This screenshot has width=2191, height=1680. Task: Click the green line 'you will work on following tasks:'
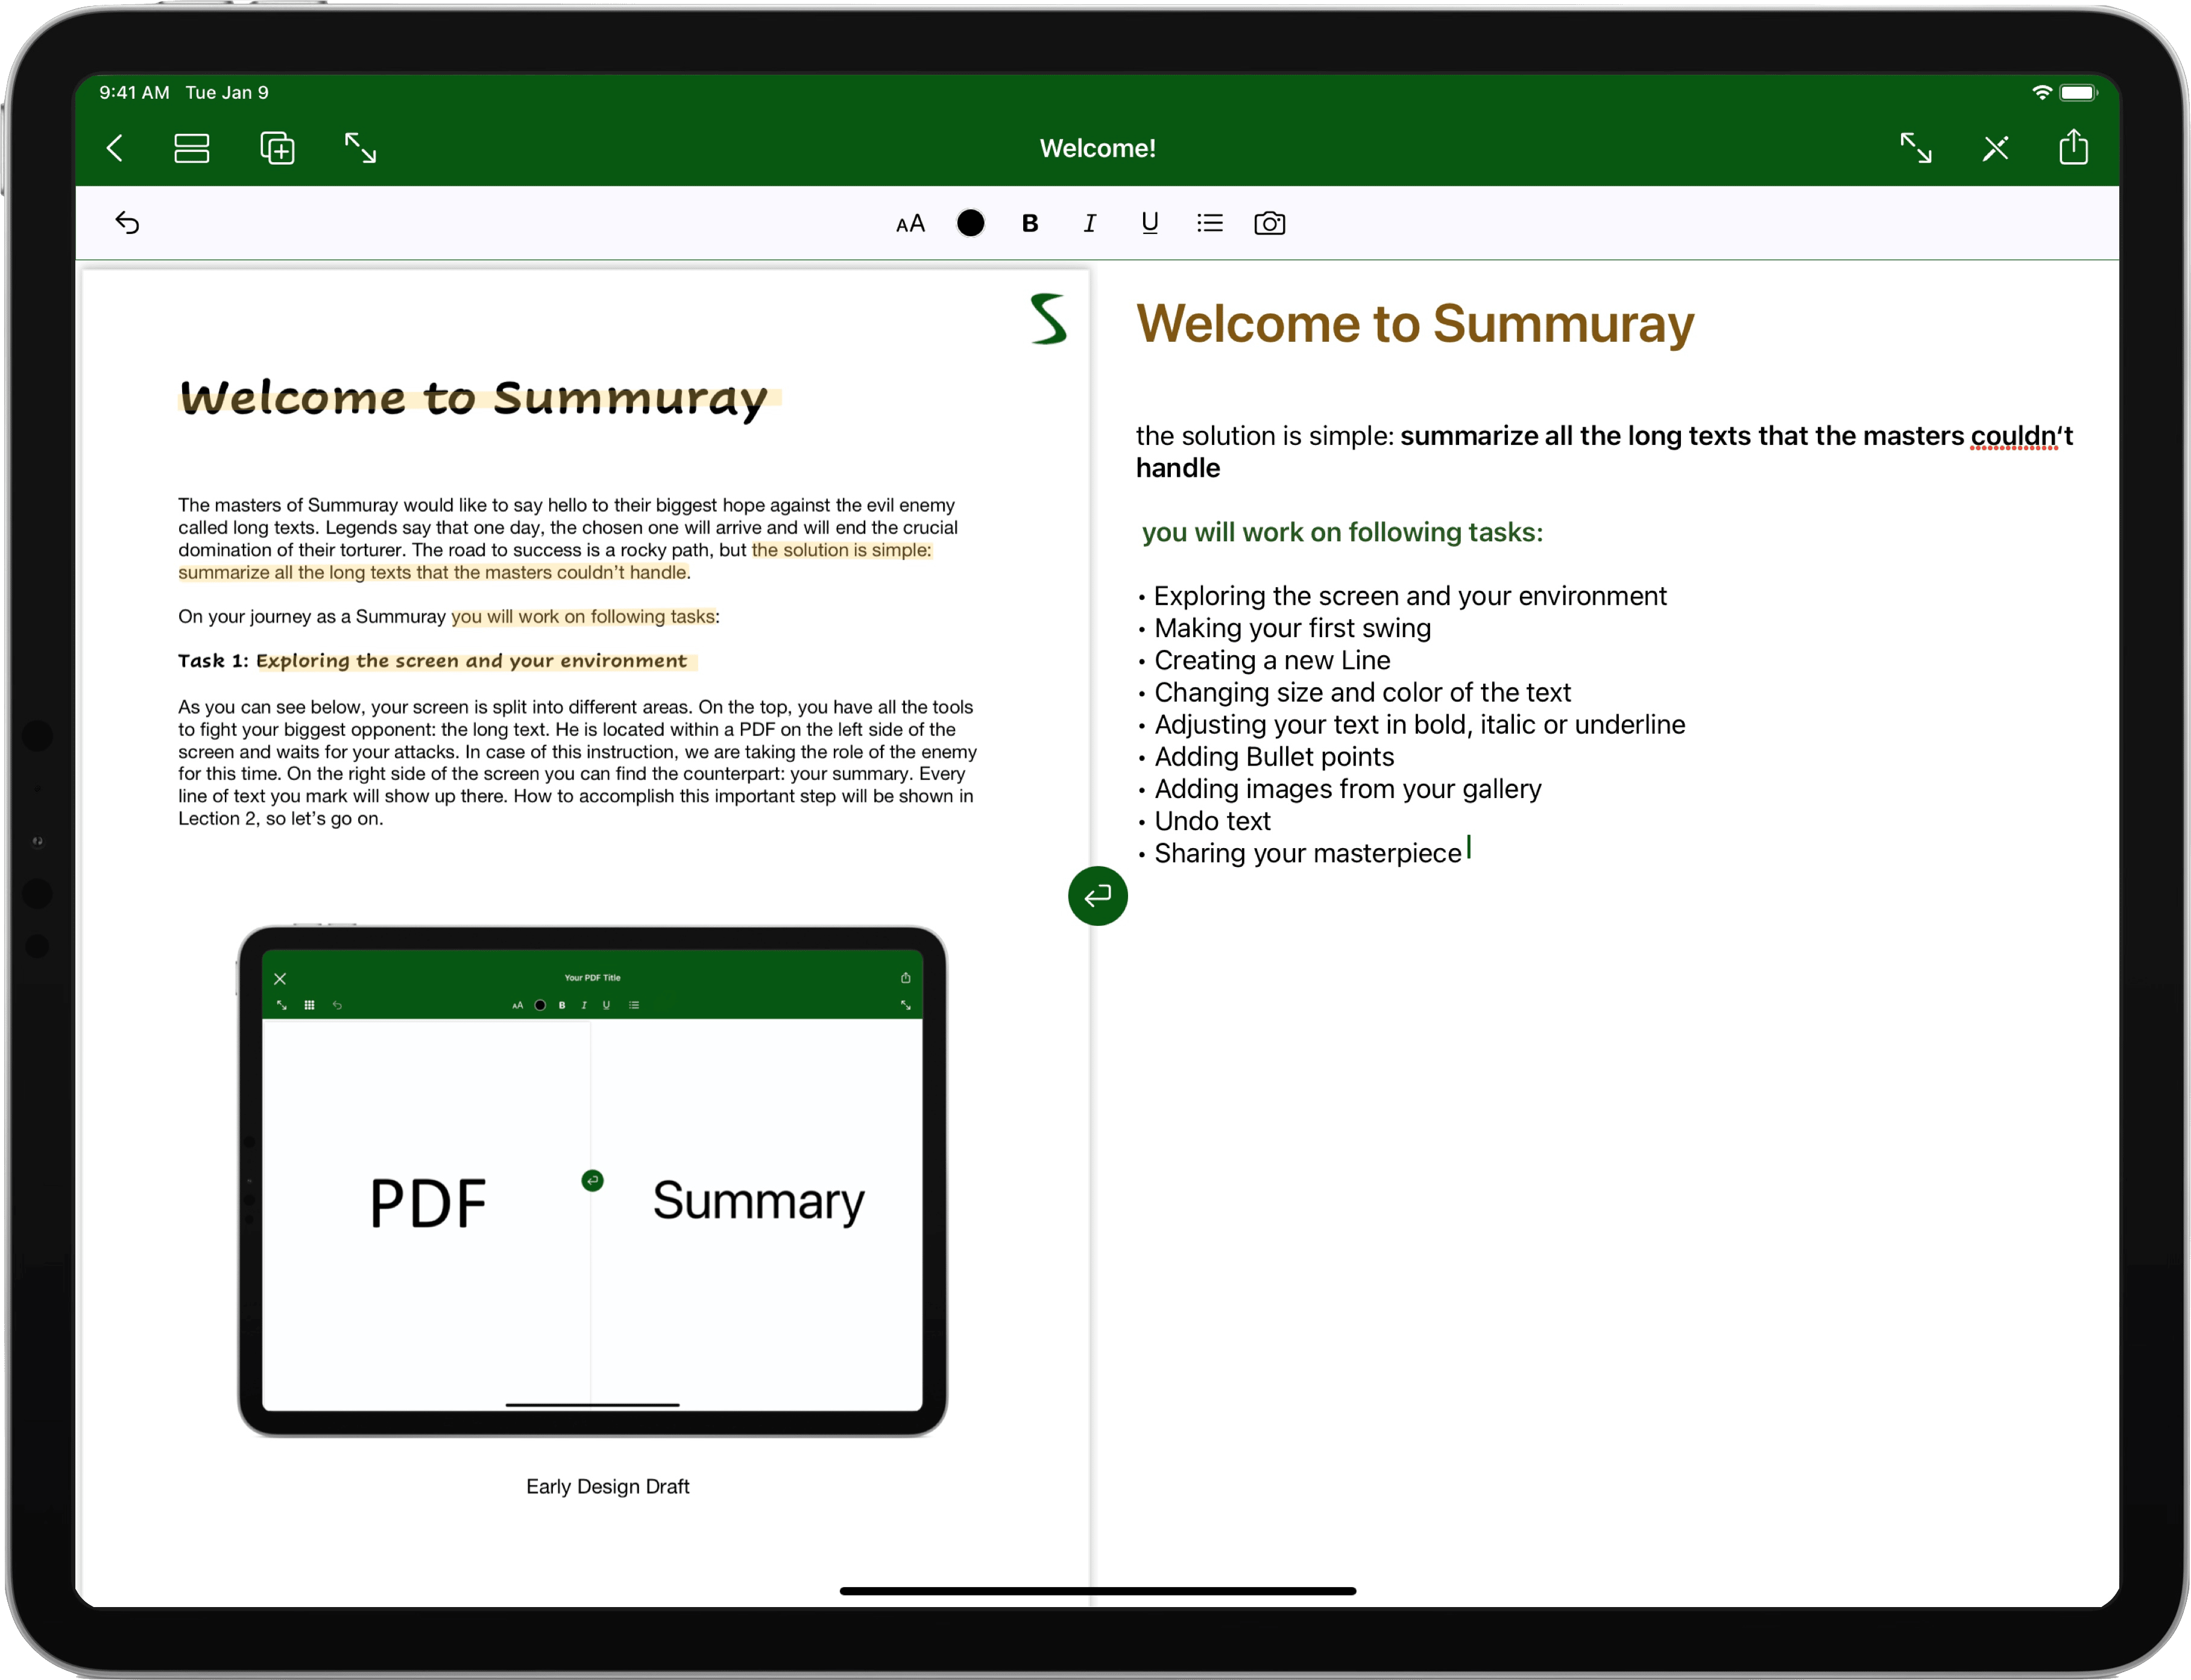(1342, 532)
